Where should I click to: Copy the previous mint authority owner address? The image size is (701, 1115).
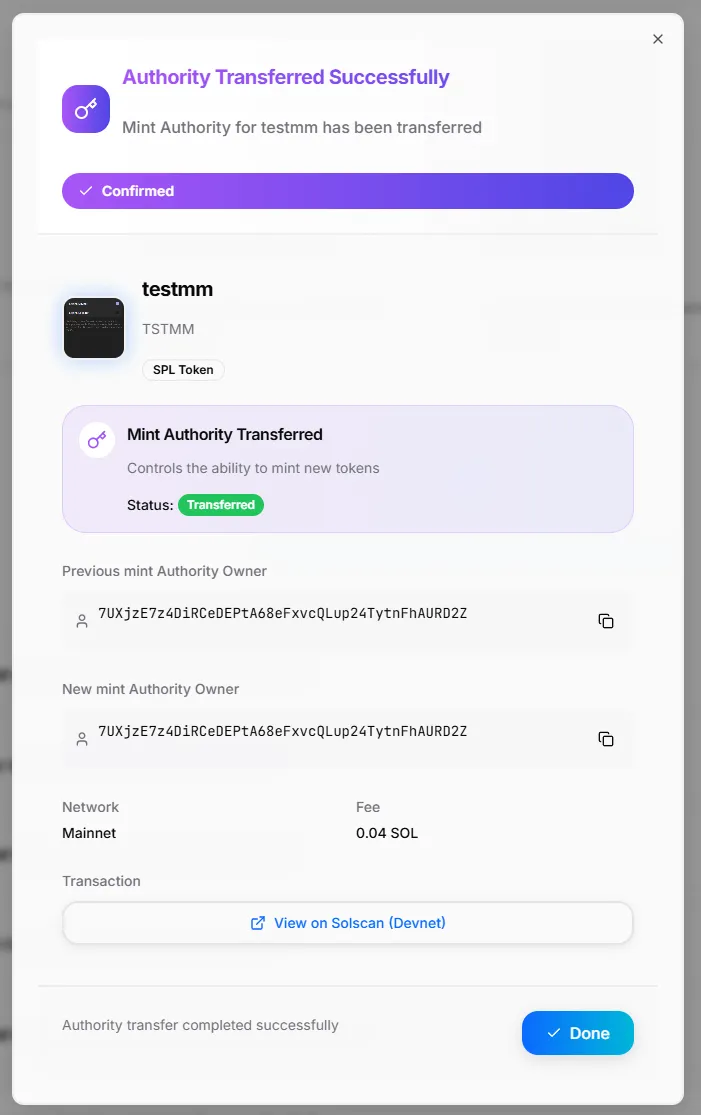pyautogui.click(x=606, y=620)
